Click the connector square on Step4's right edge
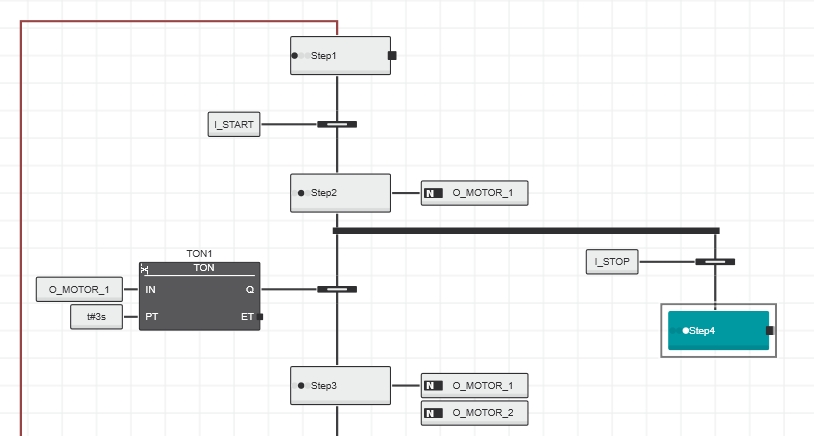This screenshot has width=814, height=436. pos(770,330)
